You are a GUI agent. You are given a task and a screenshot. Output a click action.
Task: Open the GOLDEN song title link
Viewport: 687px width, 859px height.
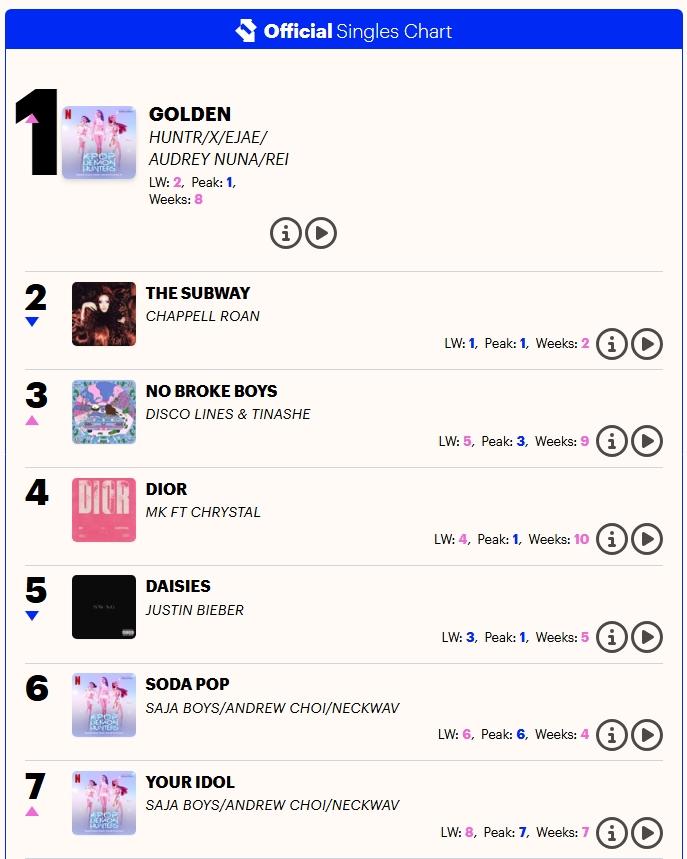189,114
